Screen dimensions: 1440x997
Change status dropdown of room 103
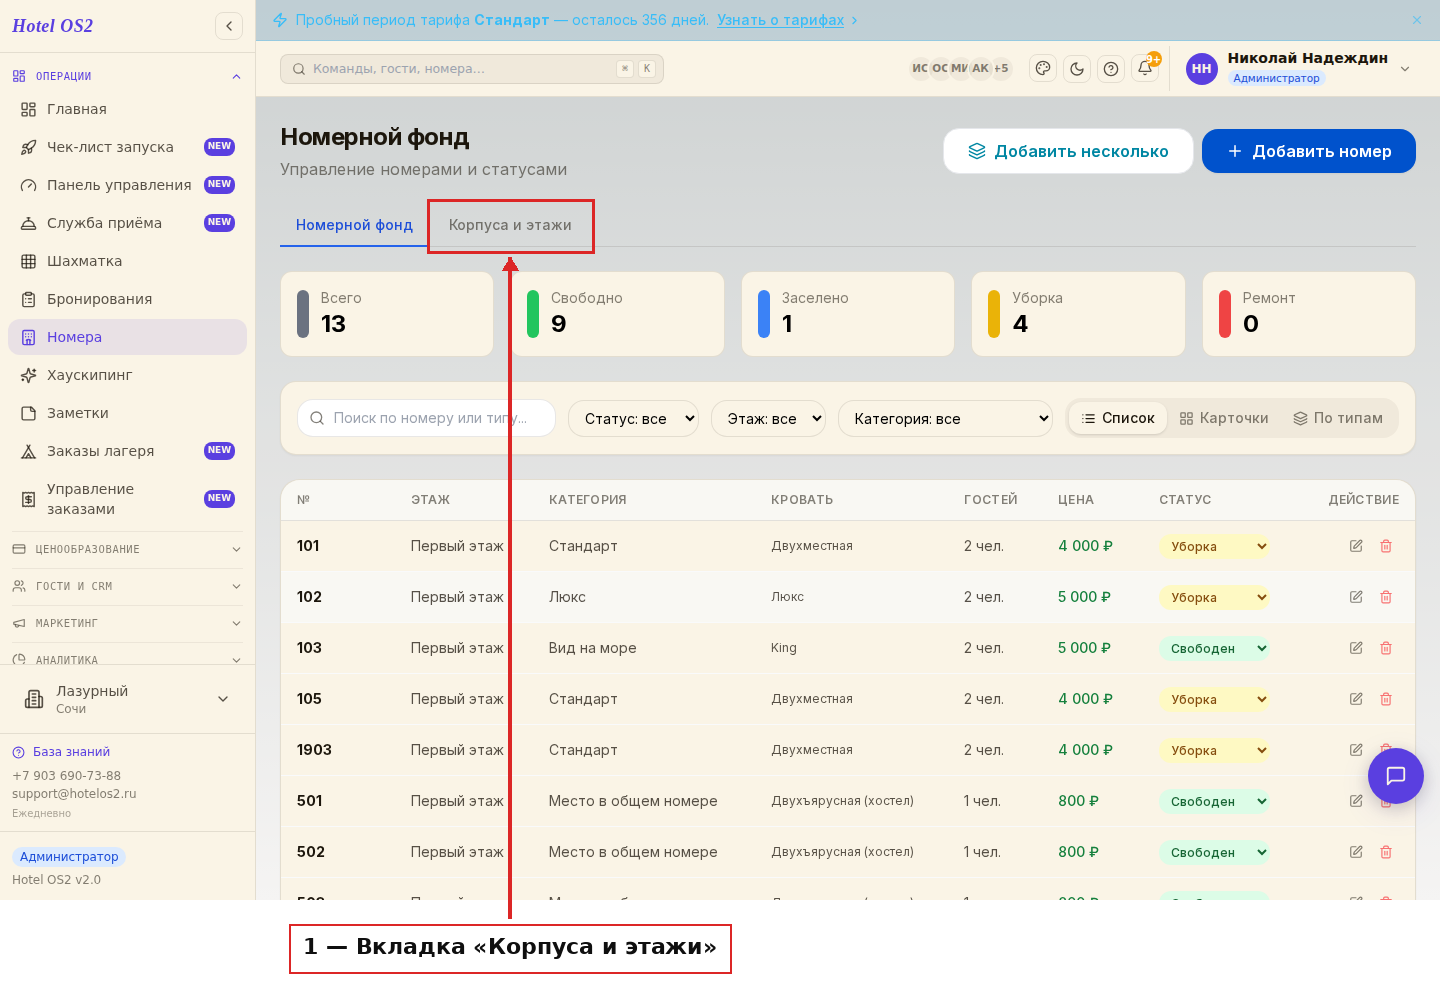click(1214, 648)
